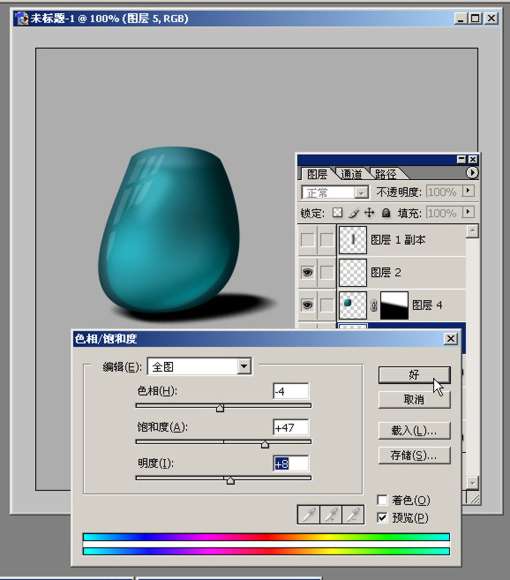Viewport: 510px width, 580px height.
Task: Click the 不透明度 100% field
Action: (x=443, y=192)
